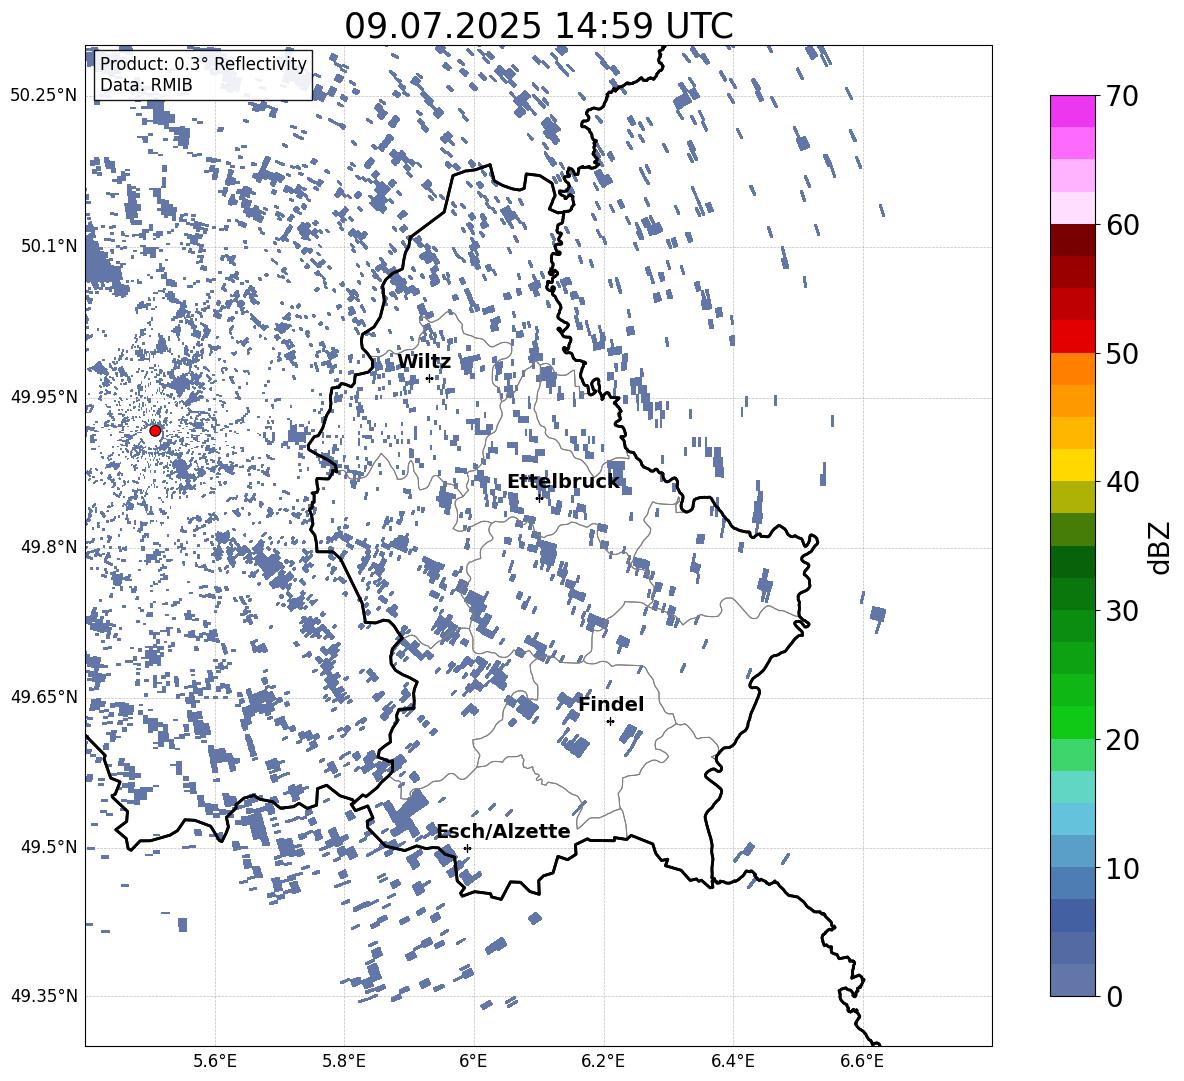Click the 6.4°E longitude label
This screenshot has width=1184, height=1081.
(732, 1061)
